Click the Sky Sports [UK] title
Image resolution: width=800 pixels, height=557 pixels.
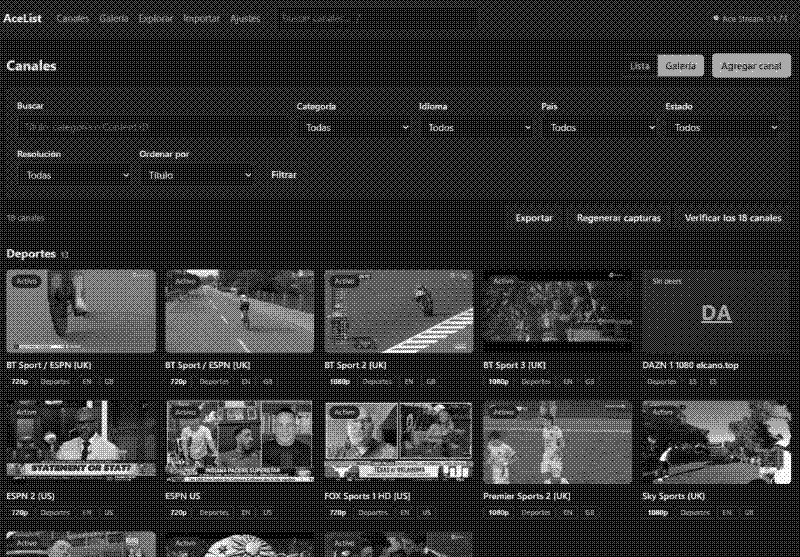click(x=673, y=496)
